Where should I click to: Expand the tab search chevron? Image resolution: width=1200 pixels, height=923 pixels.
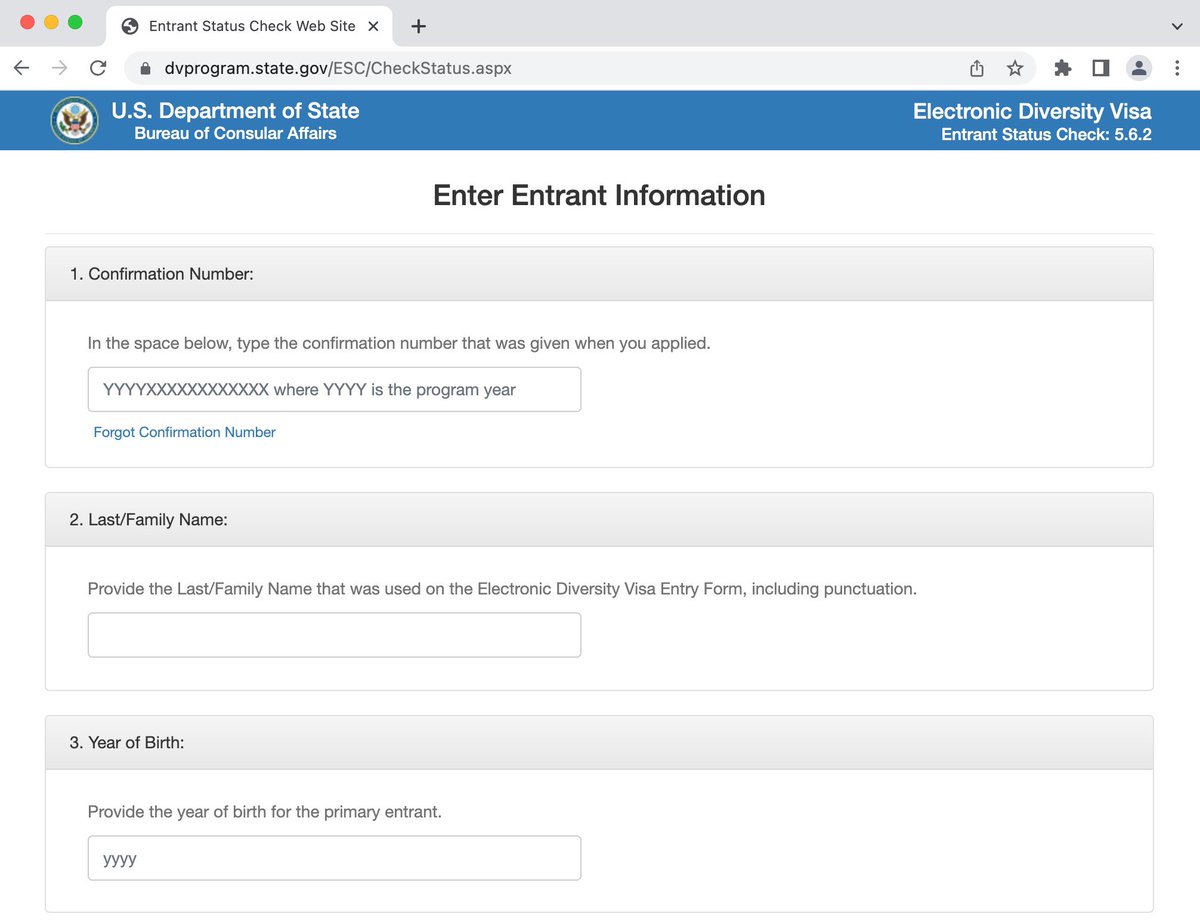coord(1177,27)
